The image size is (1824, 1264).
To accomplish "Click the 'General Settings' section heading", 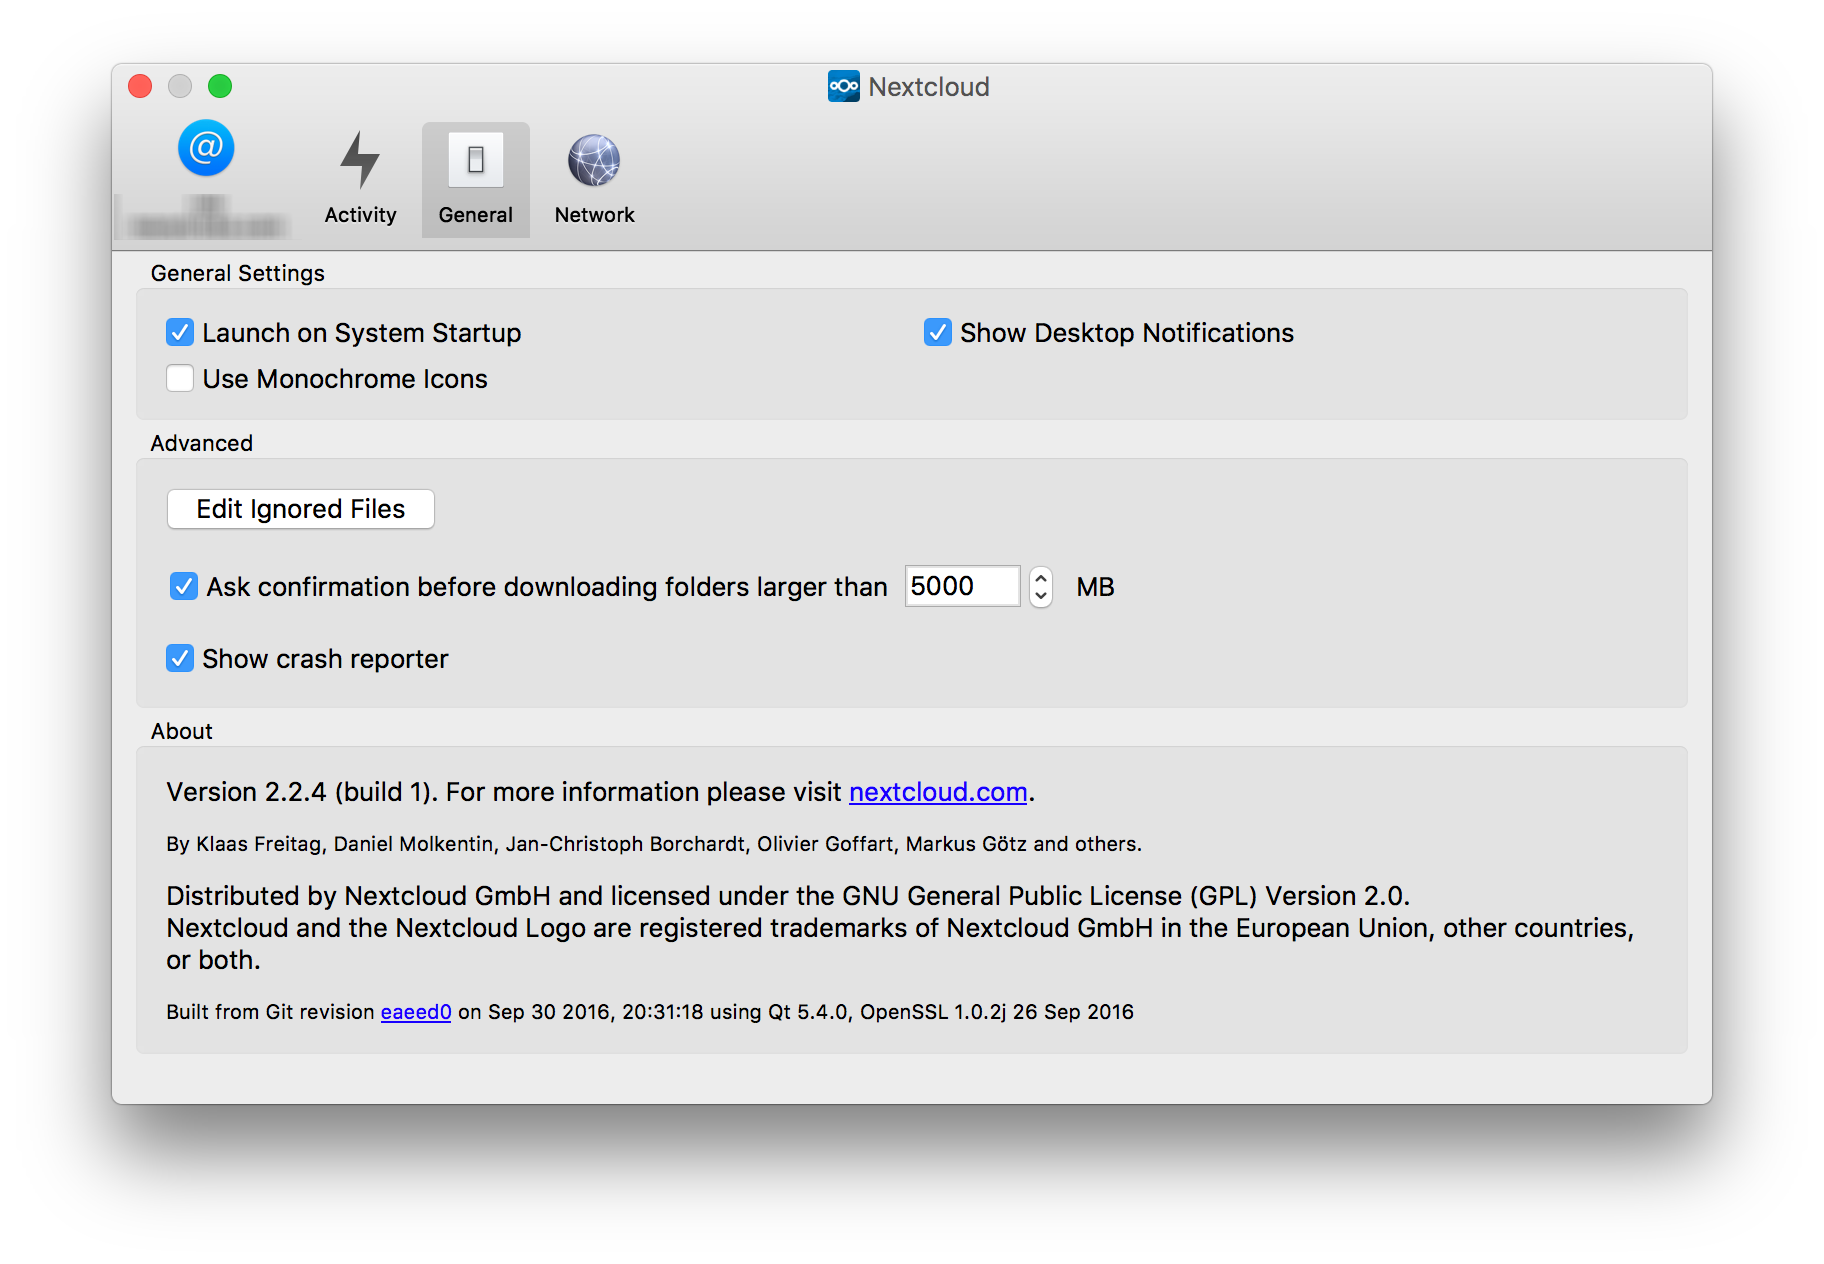I will (238, 273).
